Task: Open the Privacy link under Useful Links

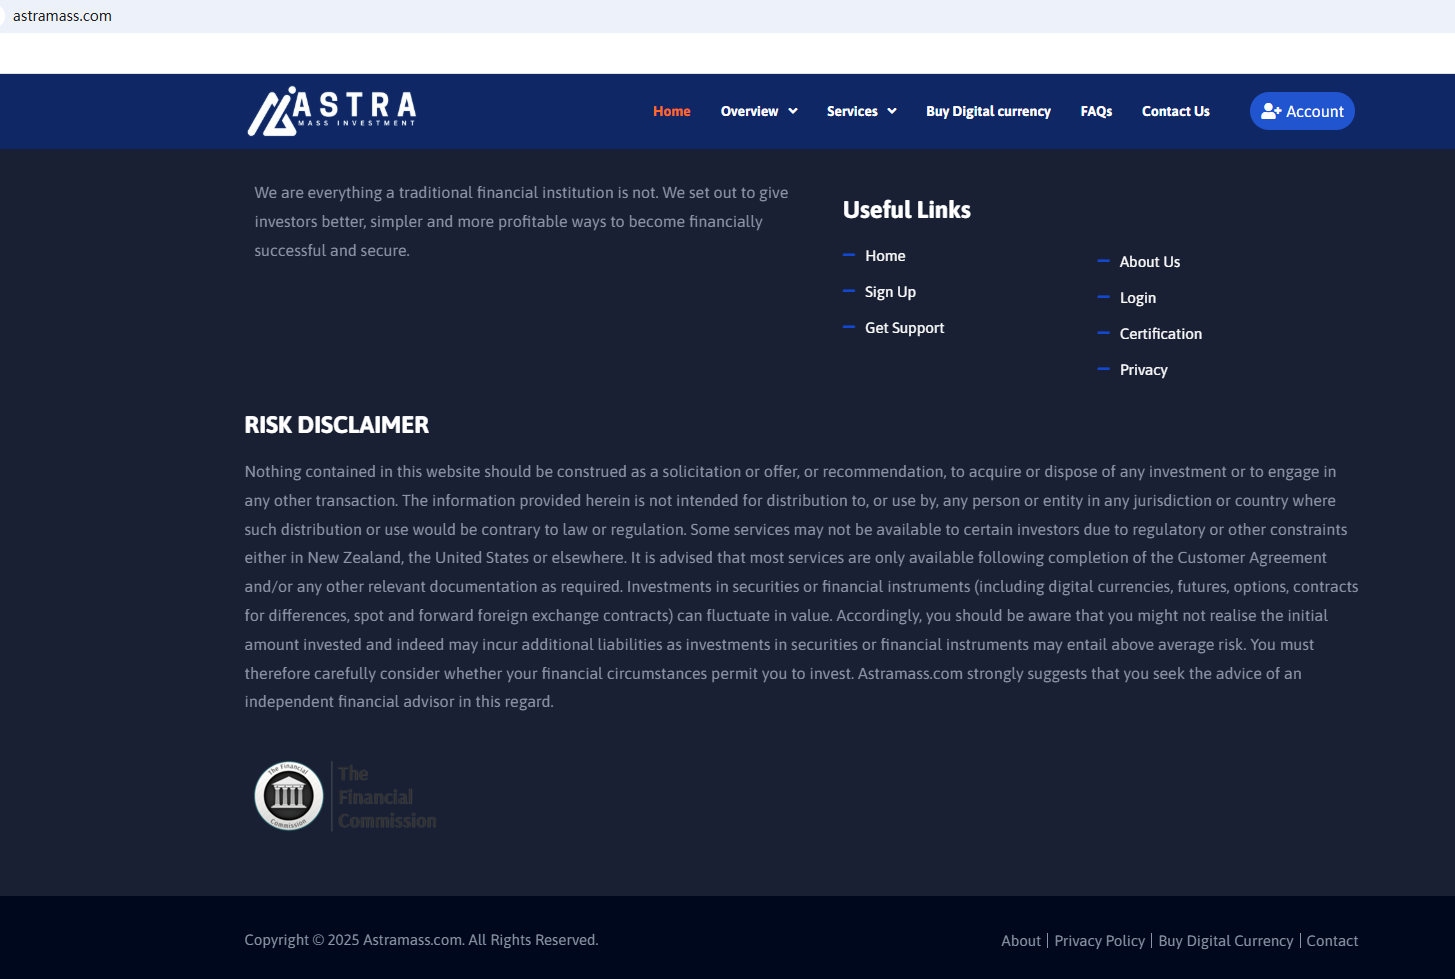Action: (1144, 370)
